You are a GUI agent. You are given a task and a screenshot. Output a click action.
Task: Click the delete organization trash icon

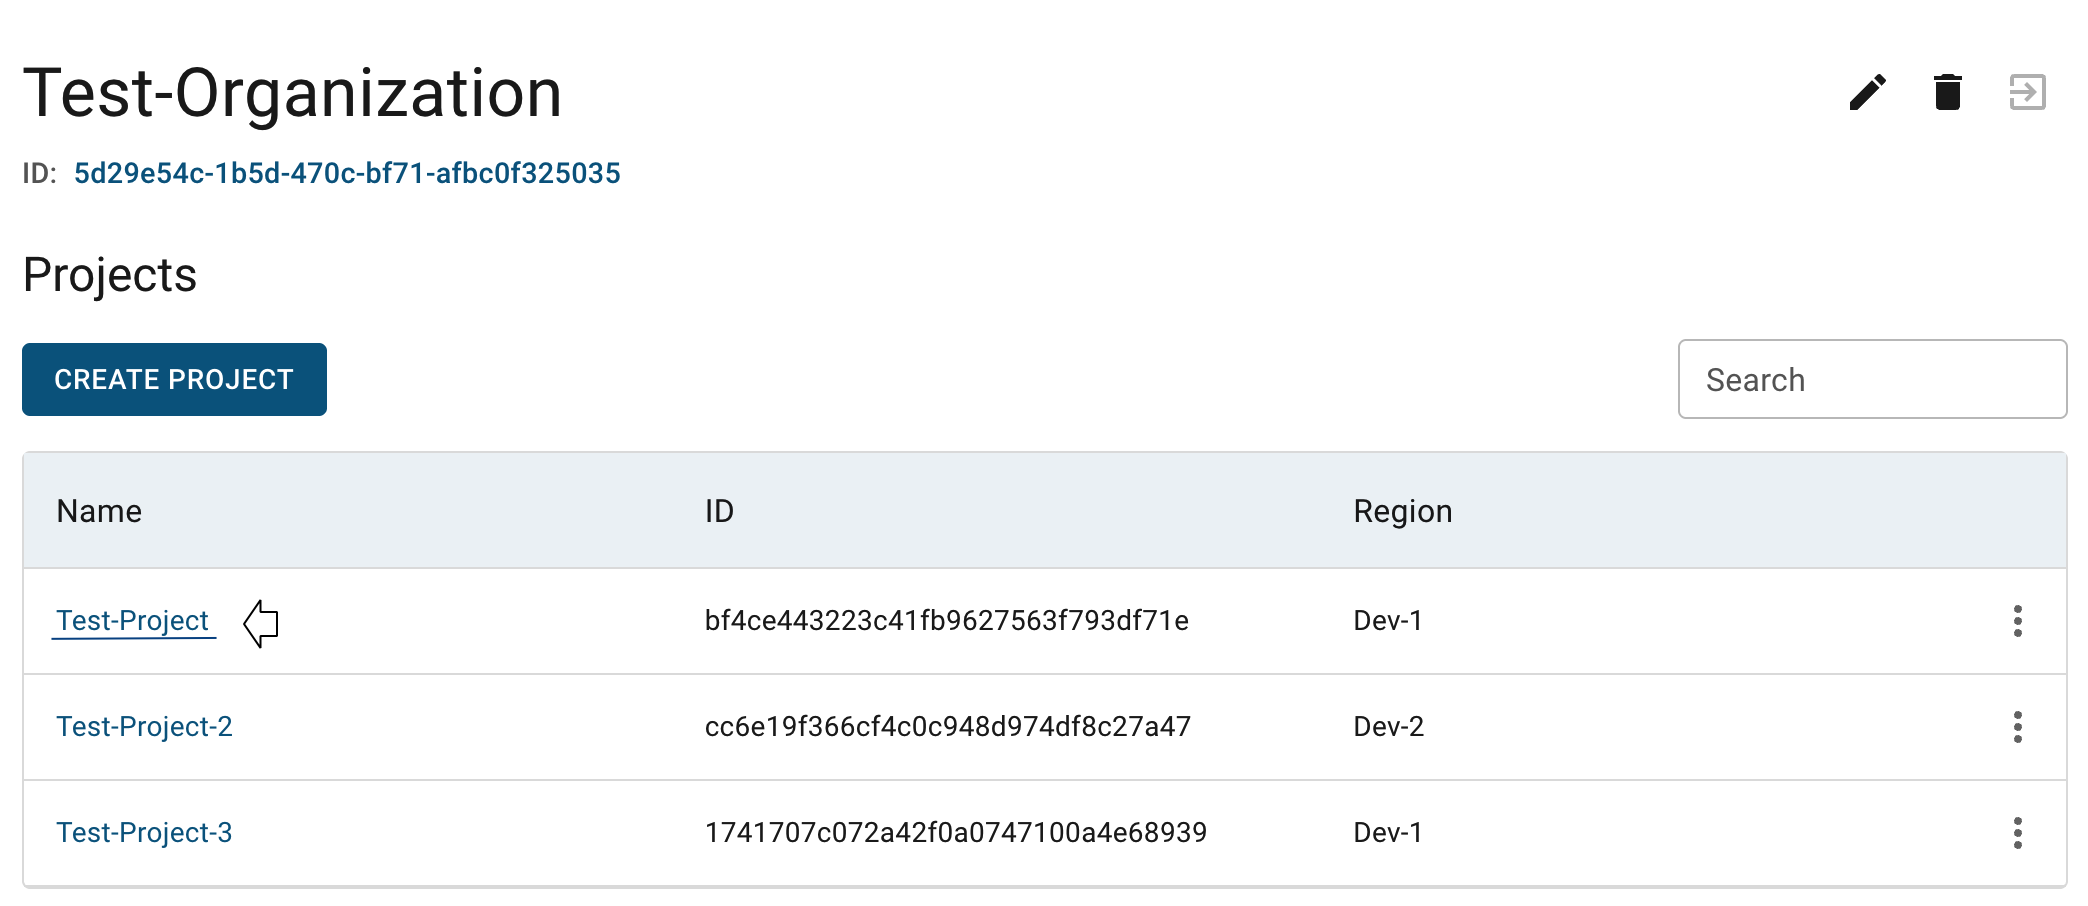pos(1947,93)
